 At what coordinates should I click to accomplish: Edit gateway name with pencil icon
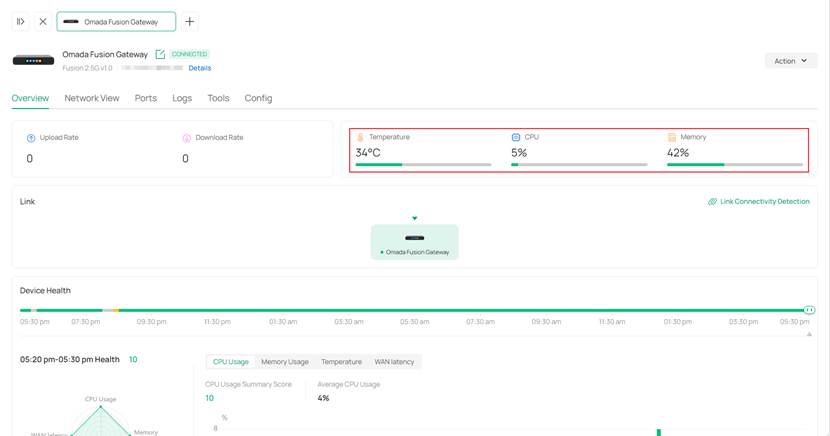160,54
